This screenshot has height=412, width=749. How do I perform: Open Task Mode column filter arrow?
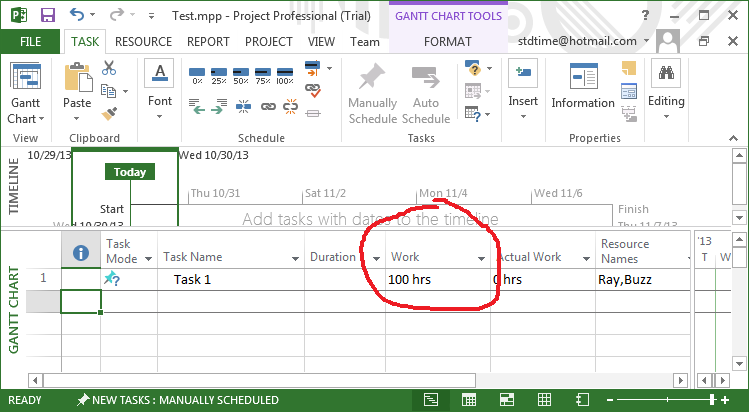(149, 259)
